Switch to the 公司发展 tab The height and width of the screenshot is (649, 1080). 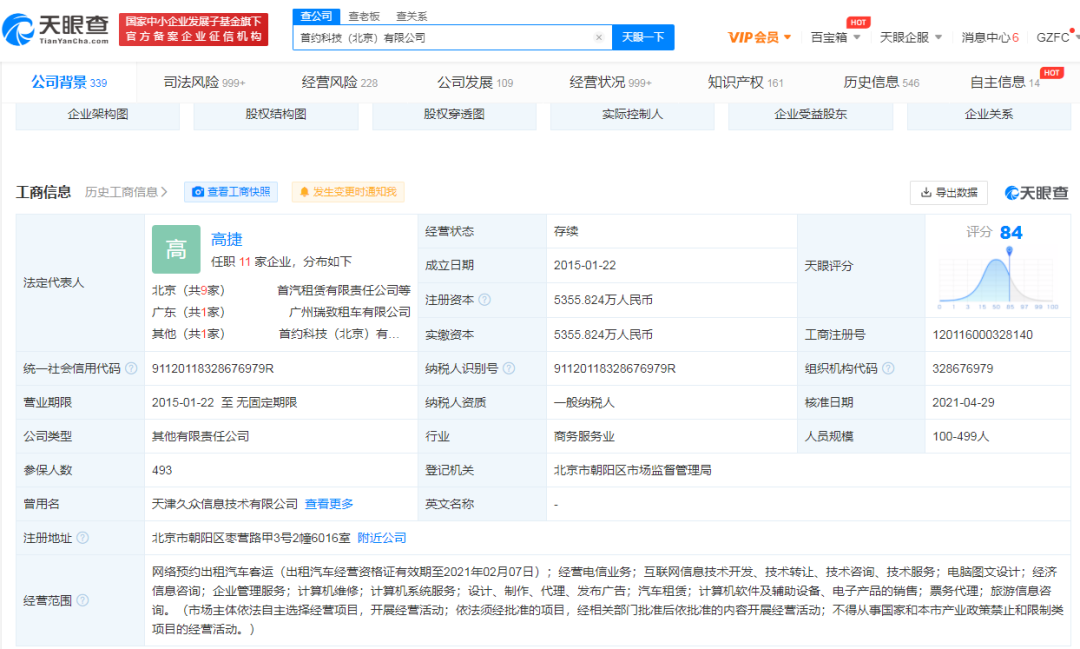point(475,83)
